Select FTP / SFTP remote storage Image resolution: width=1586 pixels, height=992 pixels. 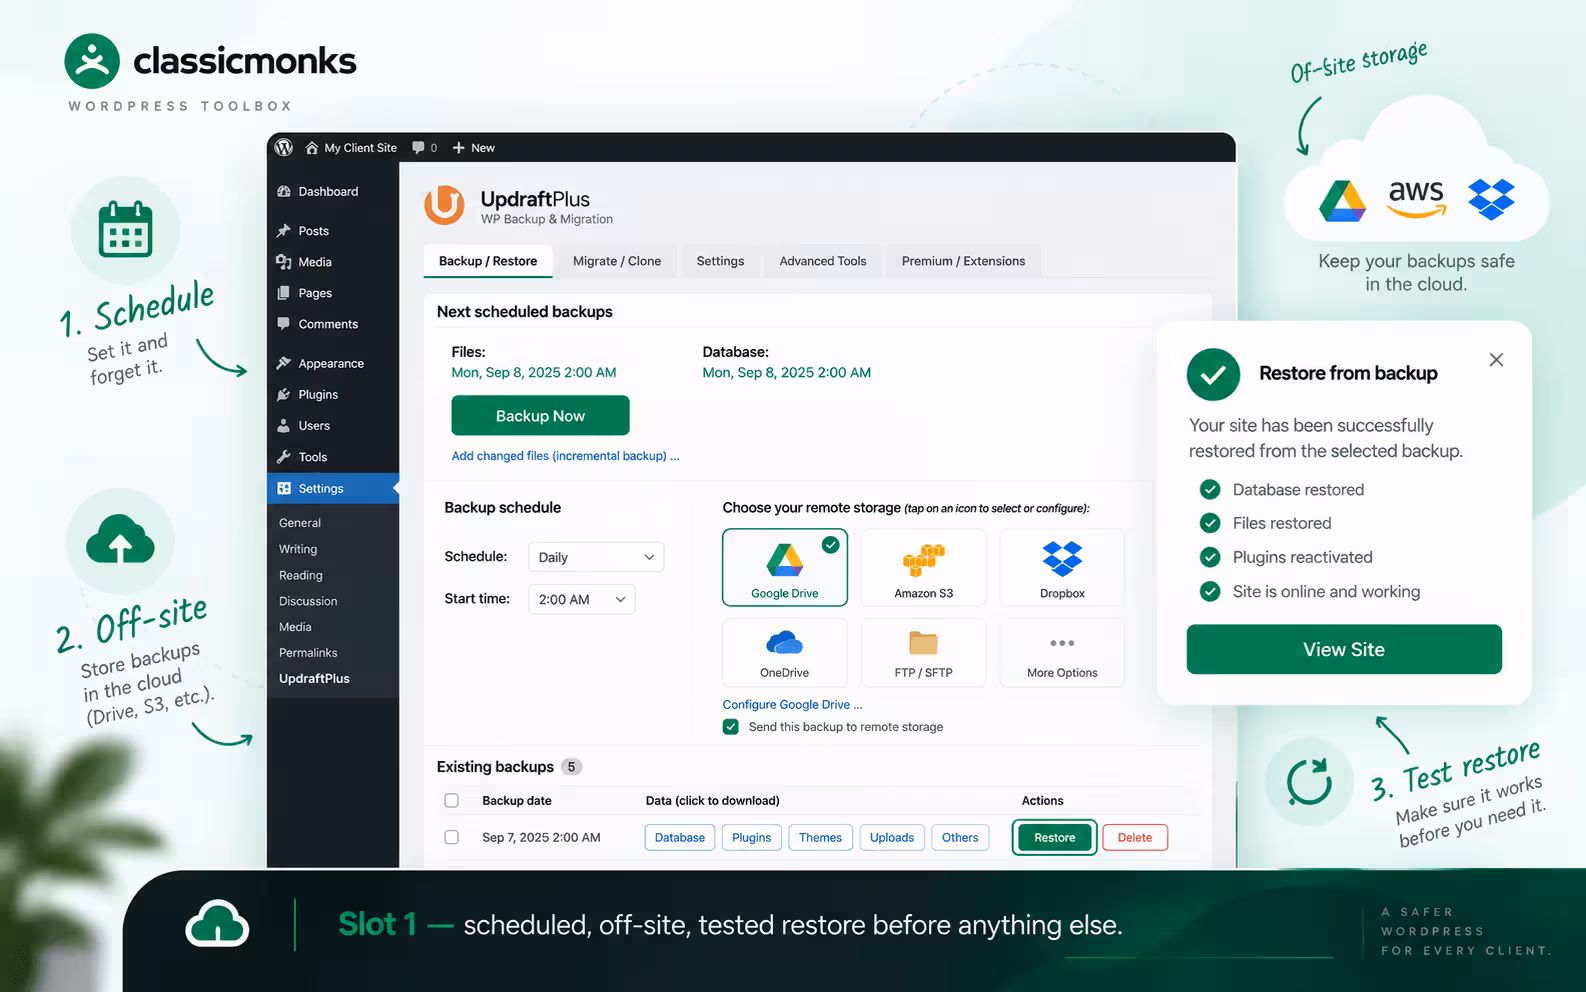[923, 652]
